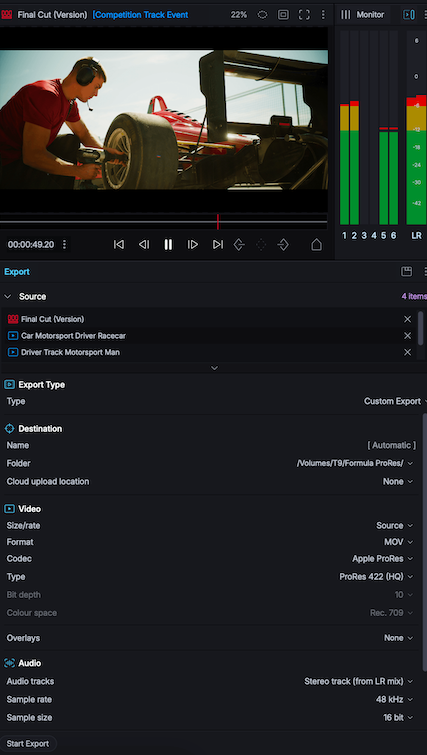
Task: Pause playback in the viewer
Action: click(168, 245)
